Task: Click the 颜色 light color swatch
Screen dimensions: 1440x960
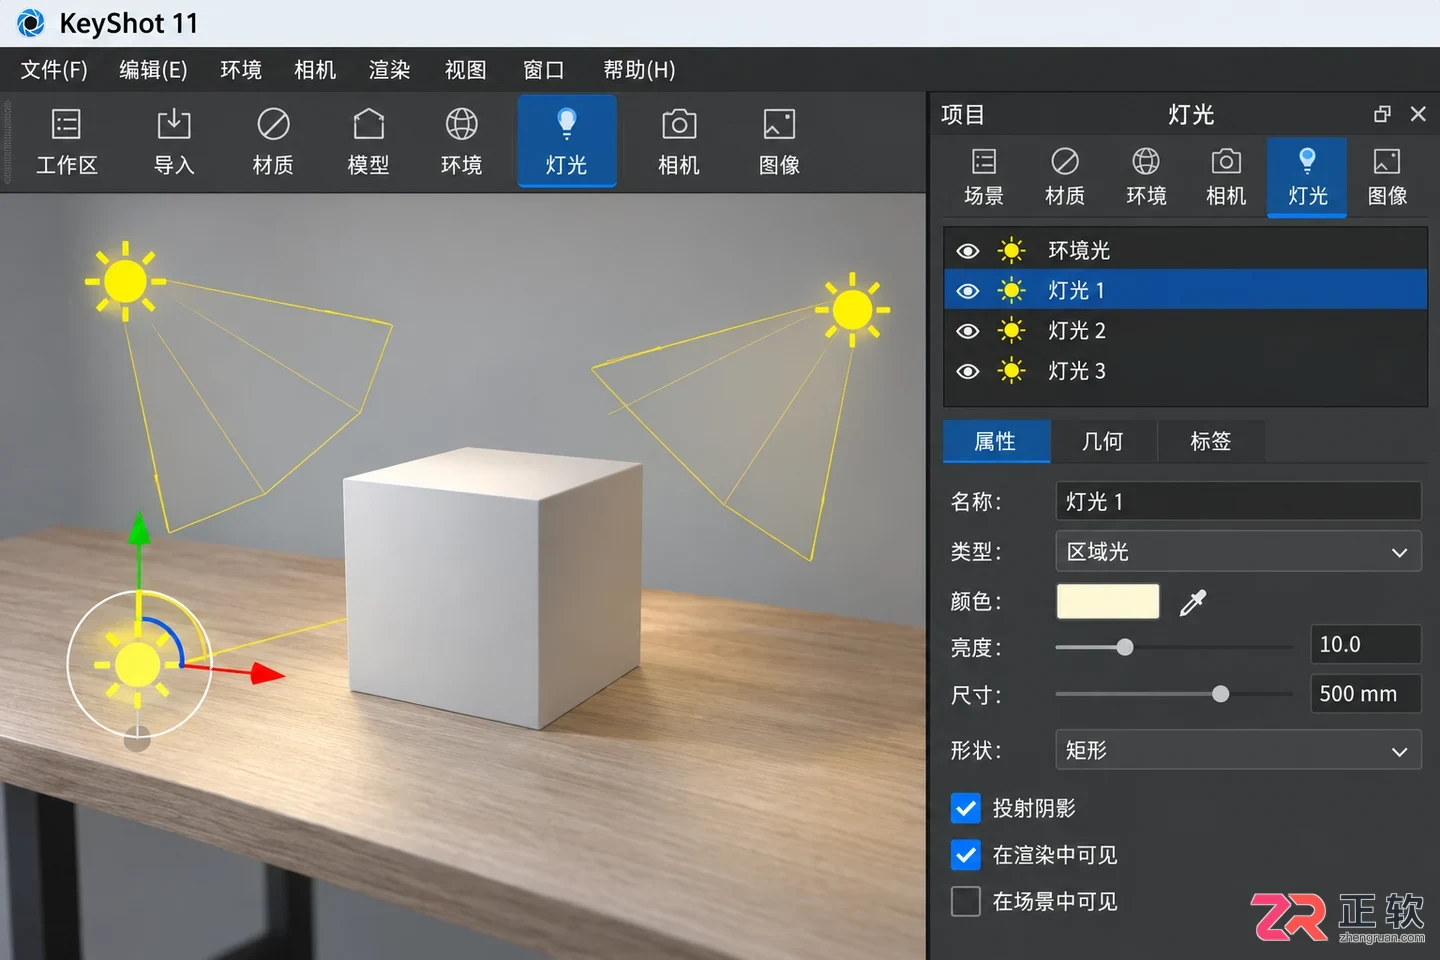Action: [1108, 601]
